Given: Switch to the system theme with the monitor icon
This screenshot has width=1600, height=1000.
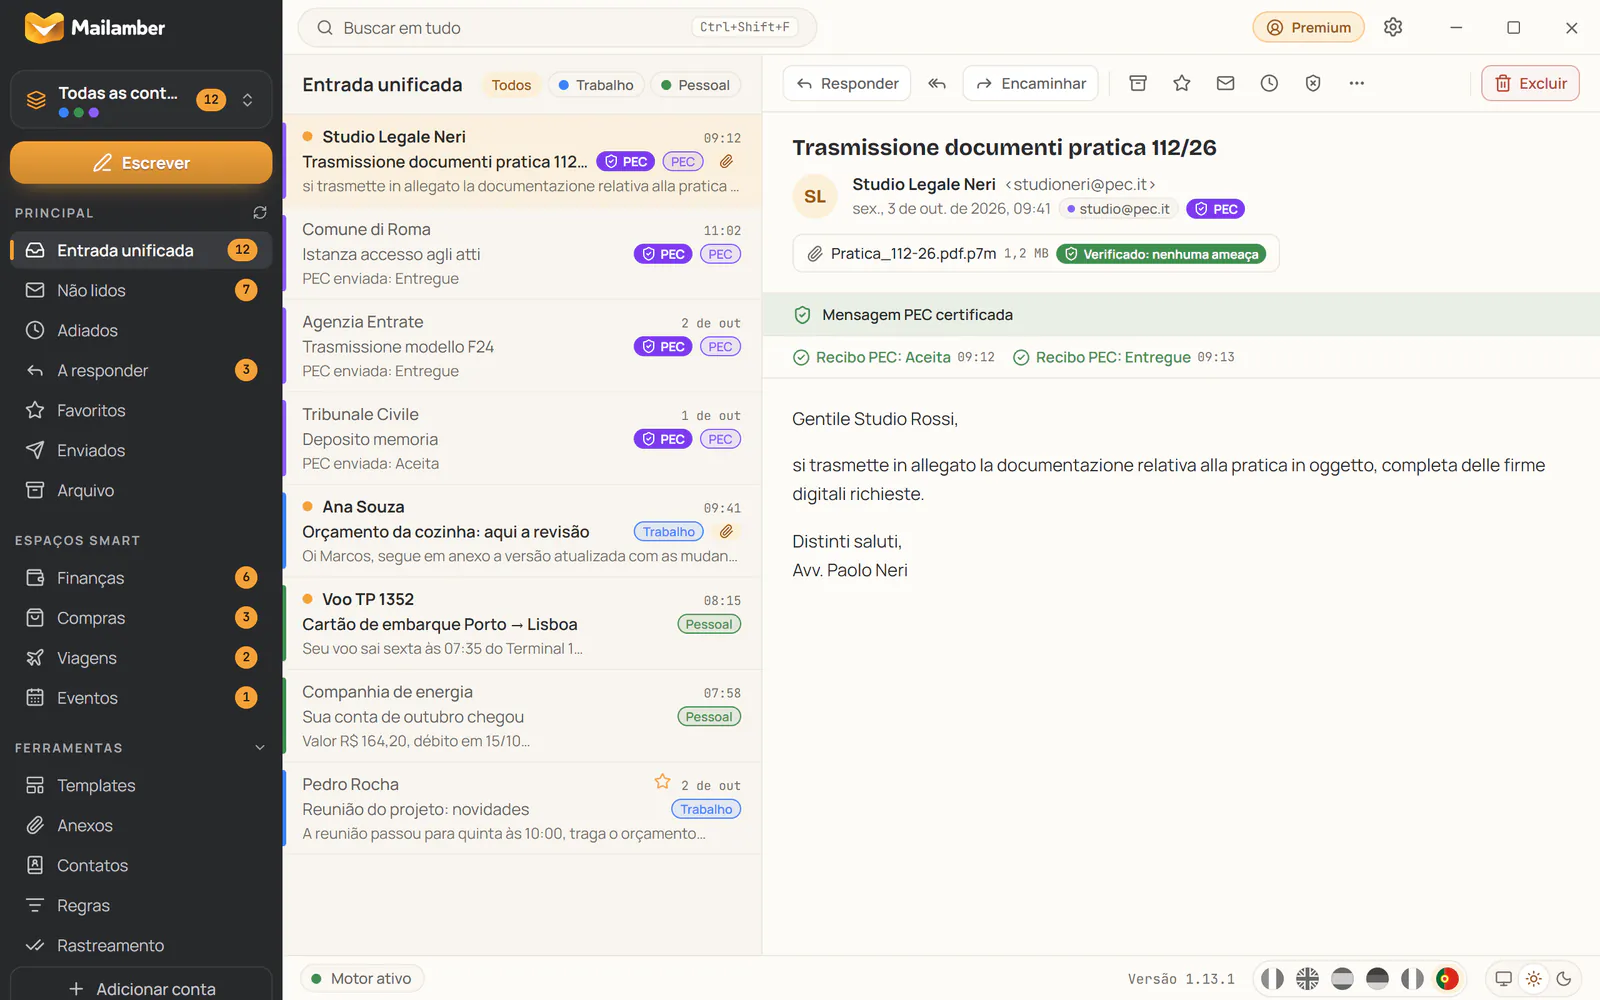Looking at the screenshot, I should pyautogui.click(x=1503, y=979).
